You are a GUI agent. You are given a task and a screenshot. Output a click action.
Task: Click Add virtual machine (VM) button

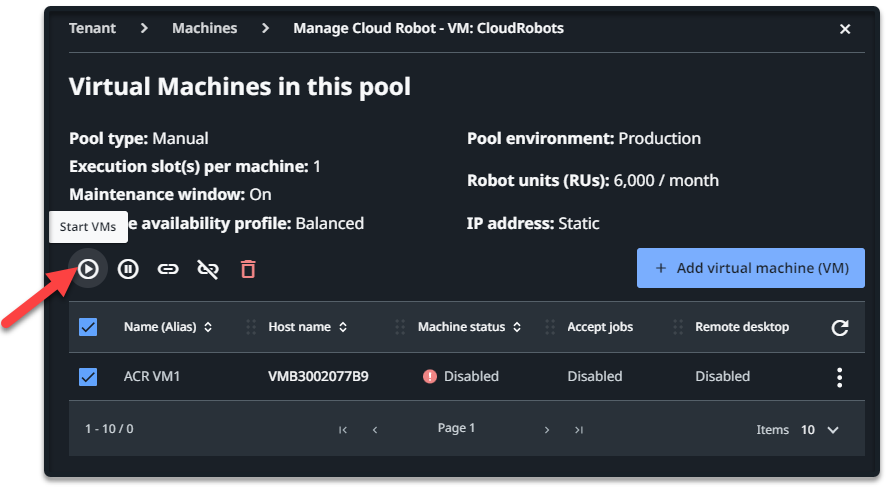coord(751,268)
